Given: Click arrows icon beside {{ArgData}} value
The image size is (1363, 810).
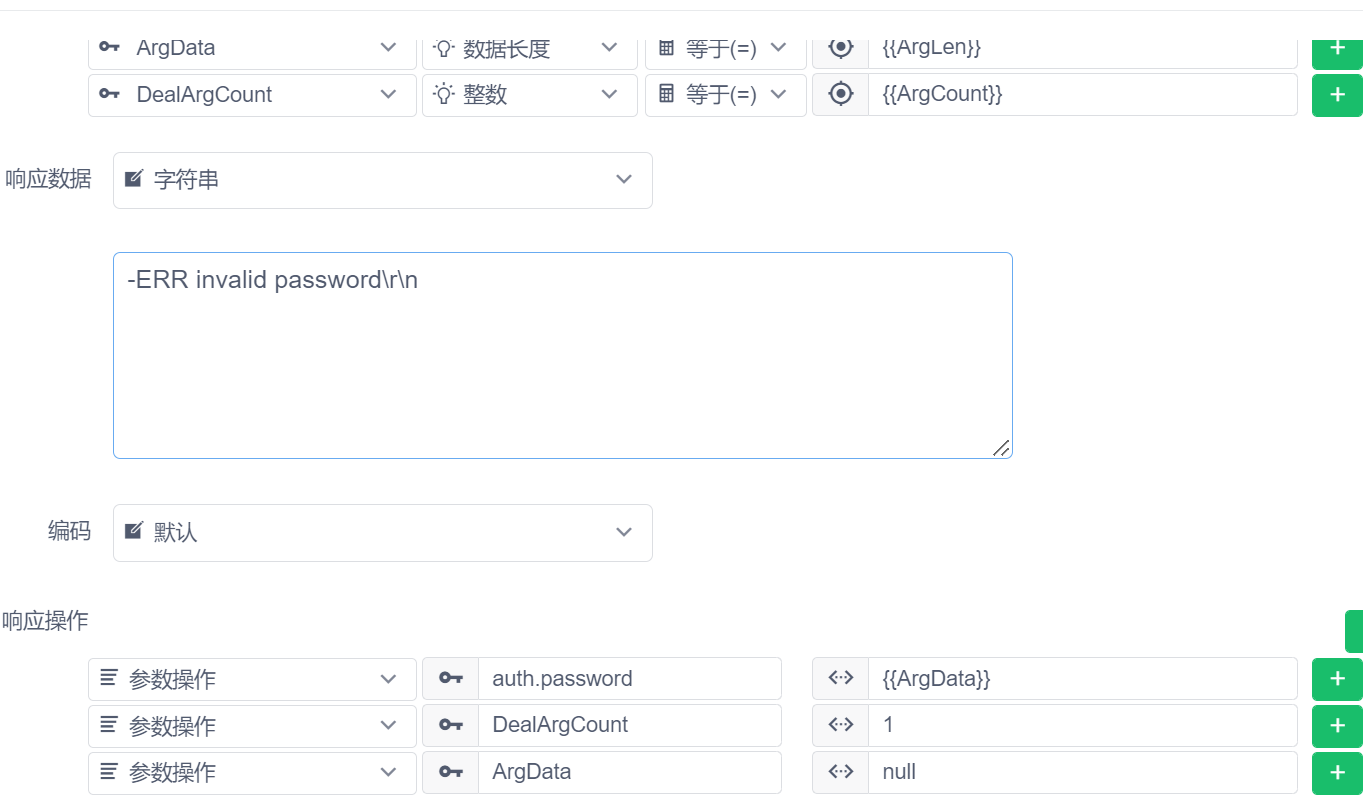Looking at the screenshot, I should tap(841, 679).
